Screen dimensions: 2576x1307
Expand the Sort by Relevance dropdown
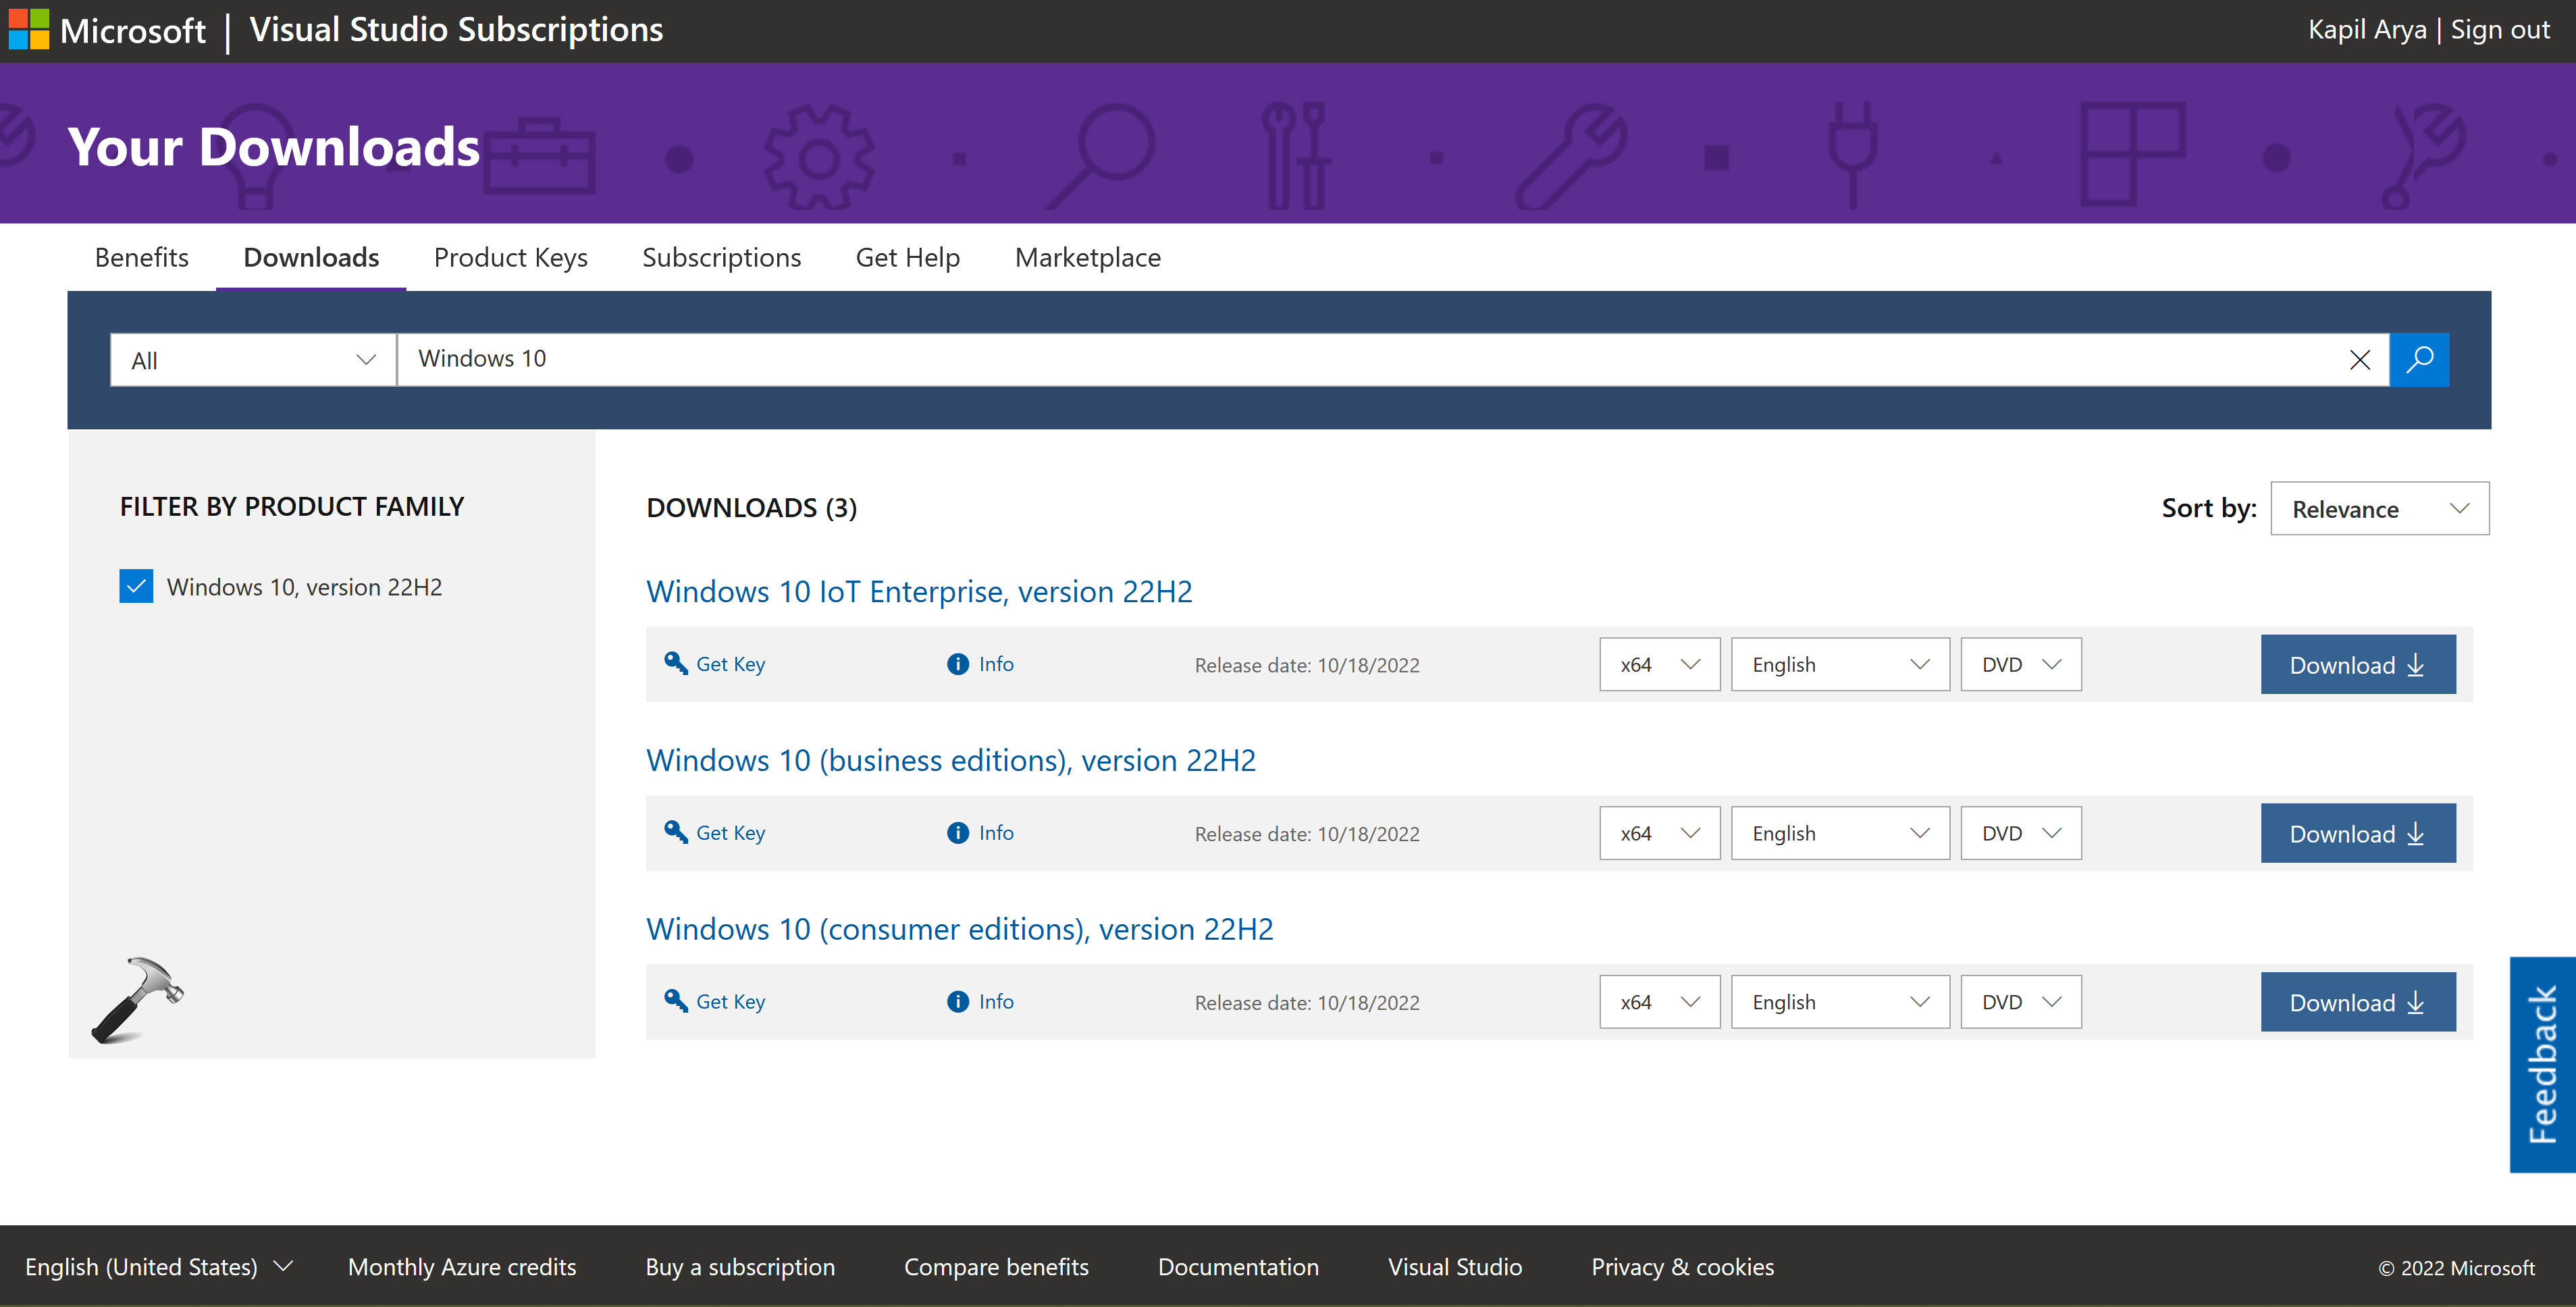[x=2379, y=509]
